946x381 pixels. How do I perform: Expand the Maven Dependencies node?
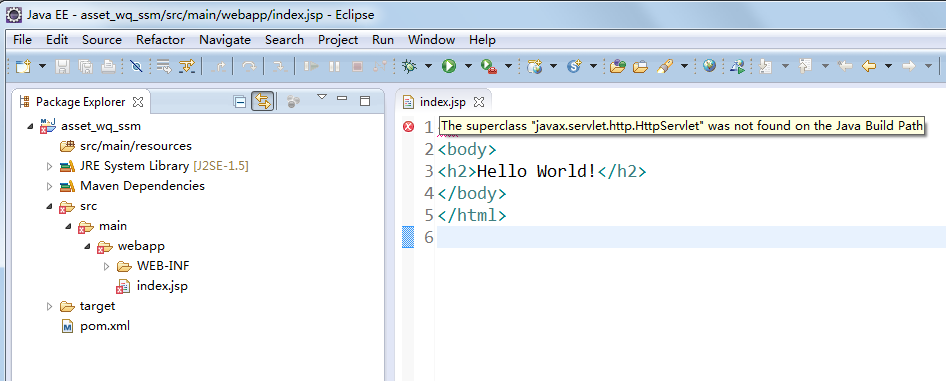[49, 186]
